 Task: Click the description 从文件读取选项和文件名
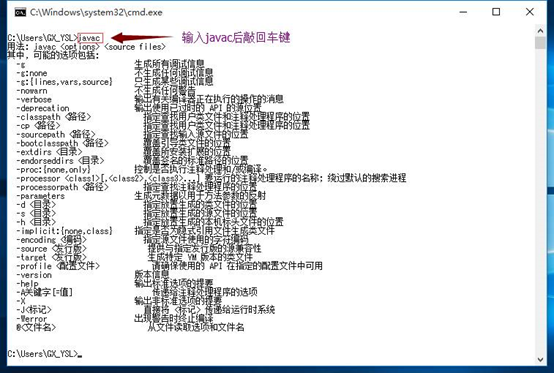pyautogui.click(x=196, y=327)
